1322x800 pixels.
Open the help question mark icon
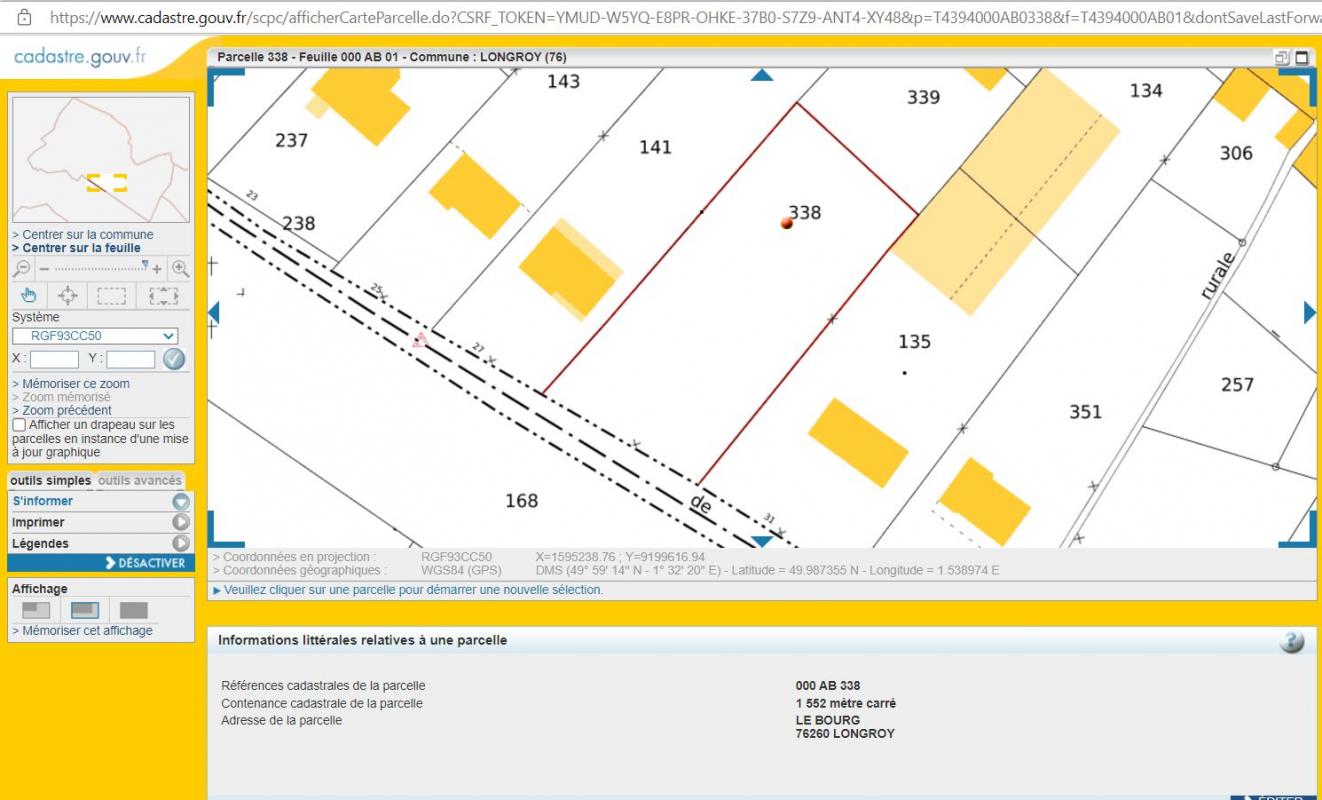point(1291,642)
